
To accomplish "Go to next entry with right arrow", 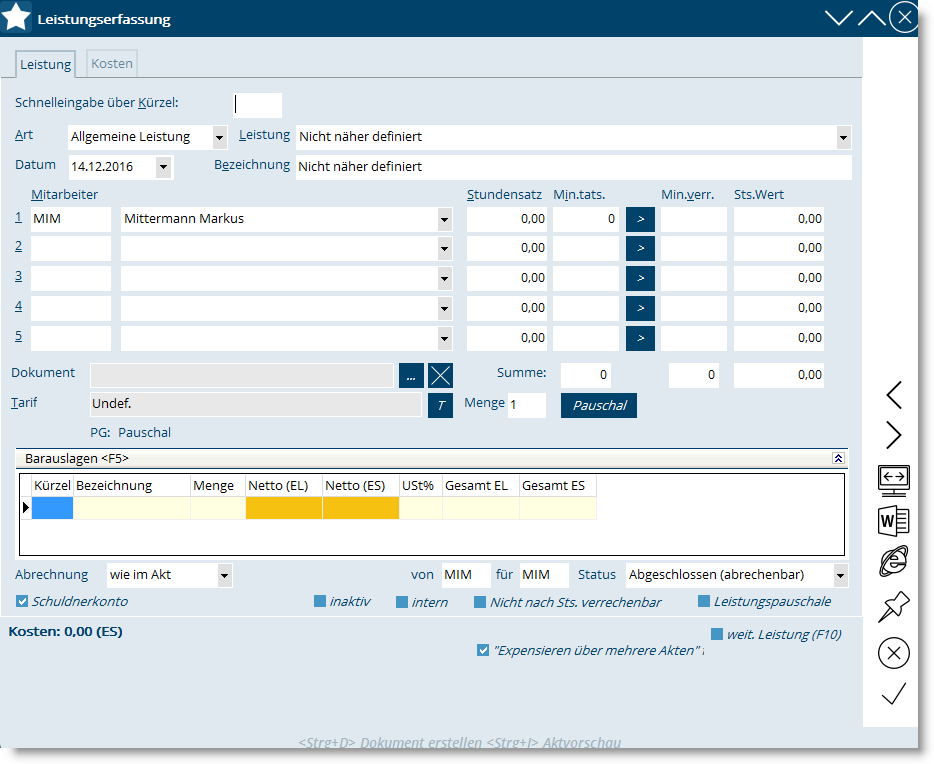I will [x=894, y=436].
